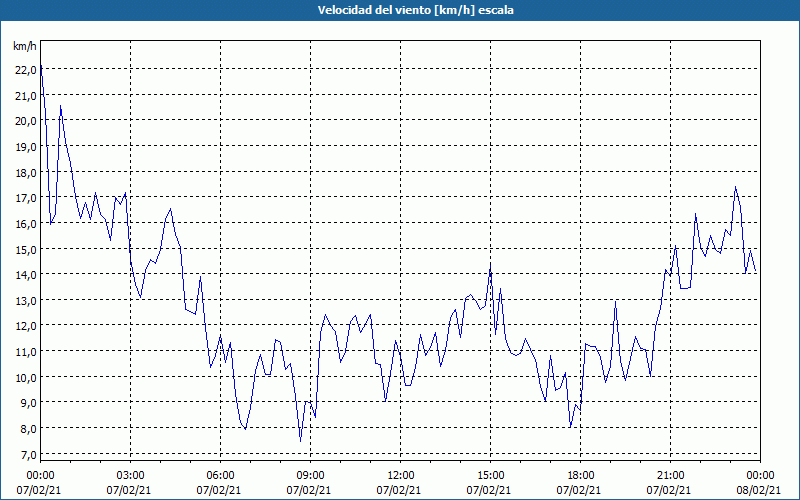Click the 17,0 y-axis value
This screenshot has height=500, width=800.
pos(26,198)
